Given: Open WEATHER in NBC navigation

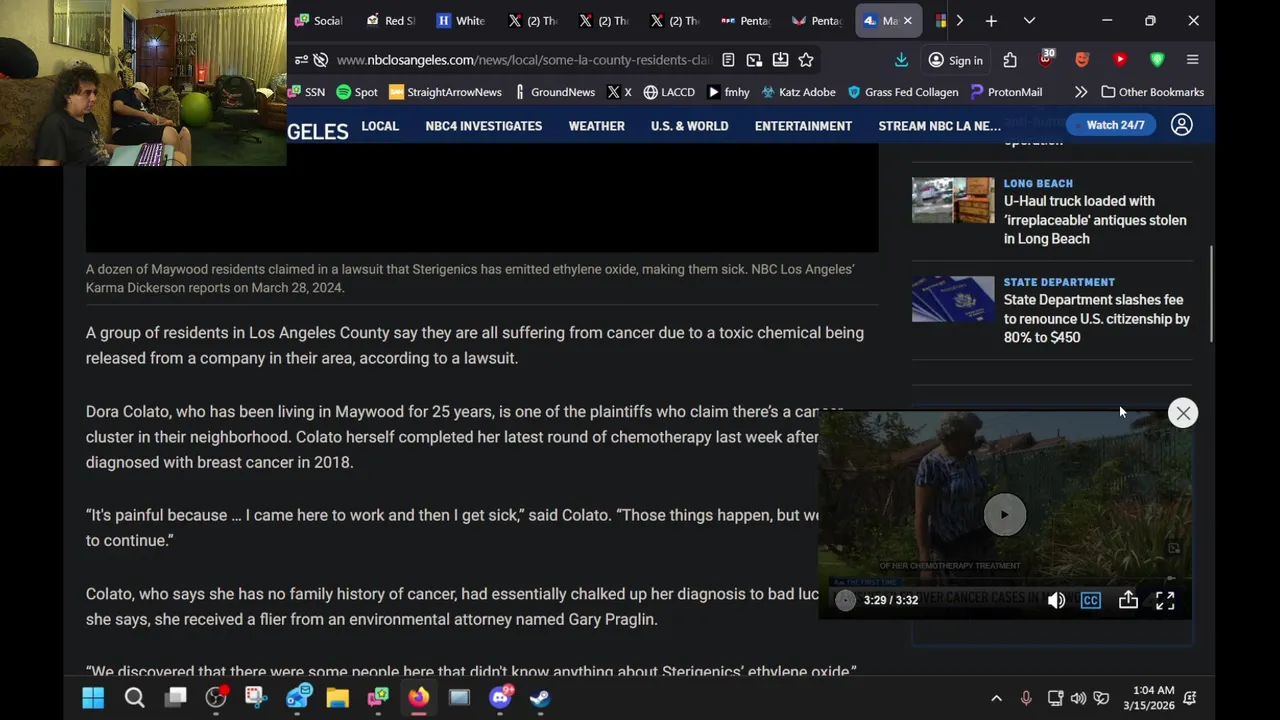Looking at the screenshot, I should [597, 126].
